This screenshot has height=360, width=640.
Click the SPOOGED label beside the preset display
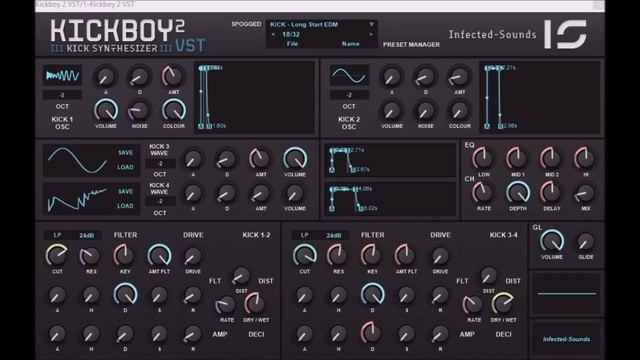click(246, 24)
